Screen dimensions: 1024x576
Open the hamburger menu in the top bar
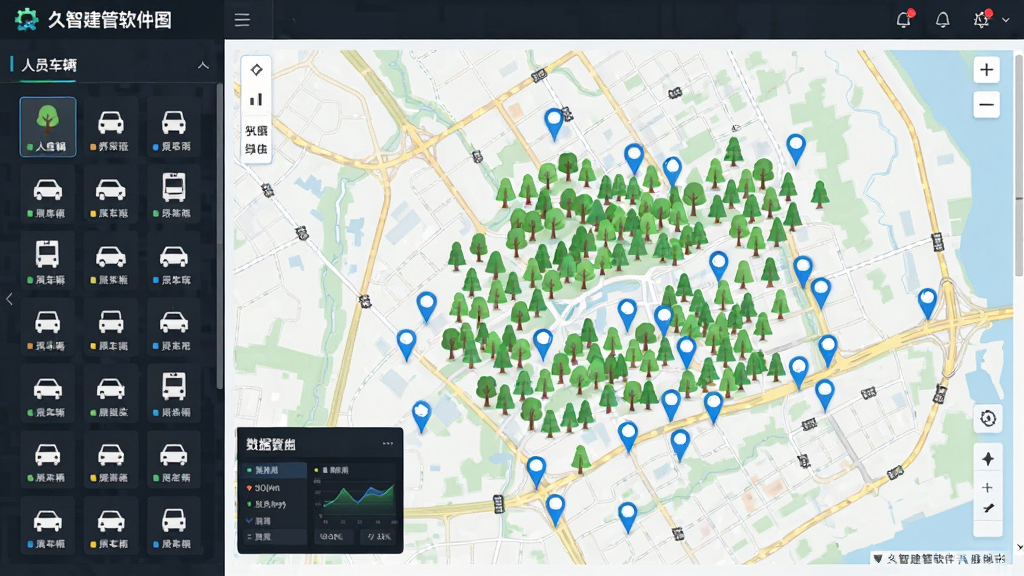pos(242,20)
